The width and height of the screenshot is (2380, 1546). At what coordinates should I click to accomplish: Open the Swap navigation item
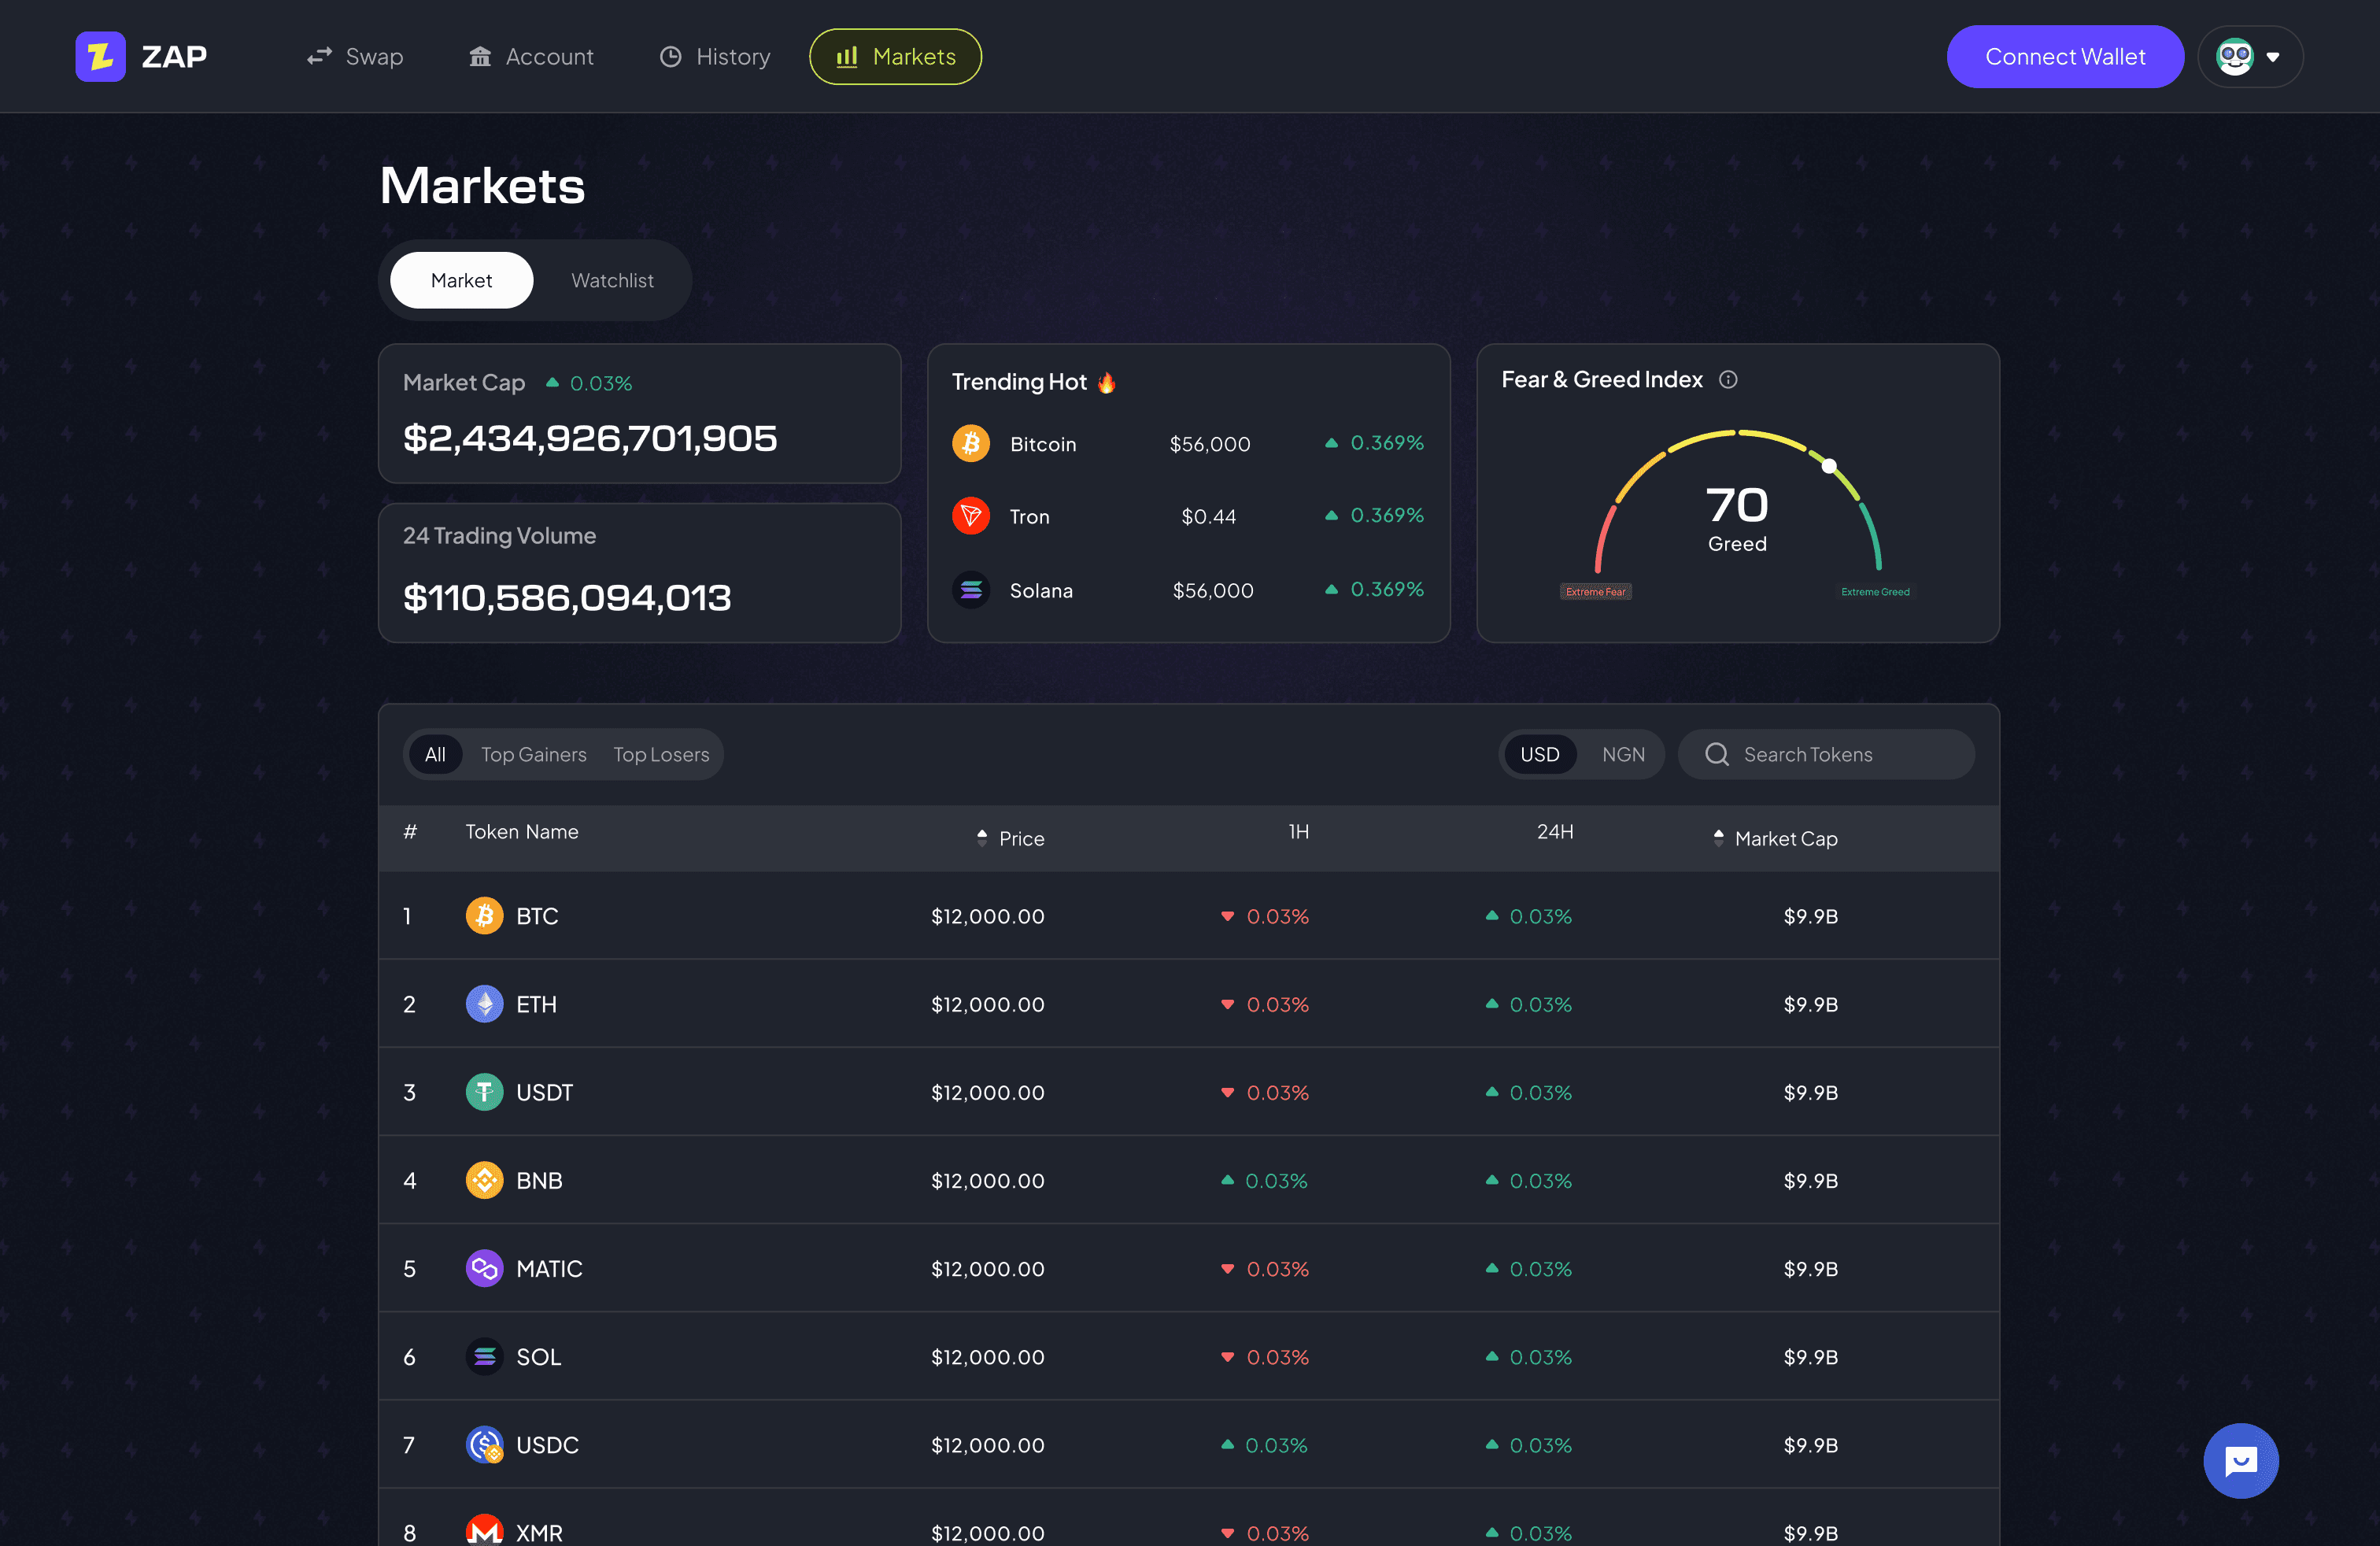(355, 57)
